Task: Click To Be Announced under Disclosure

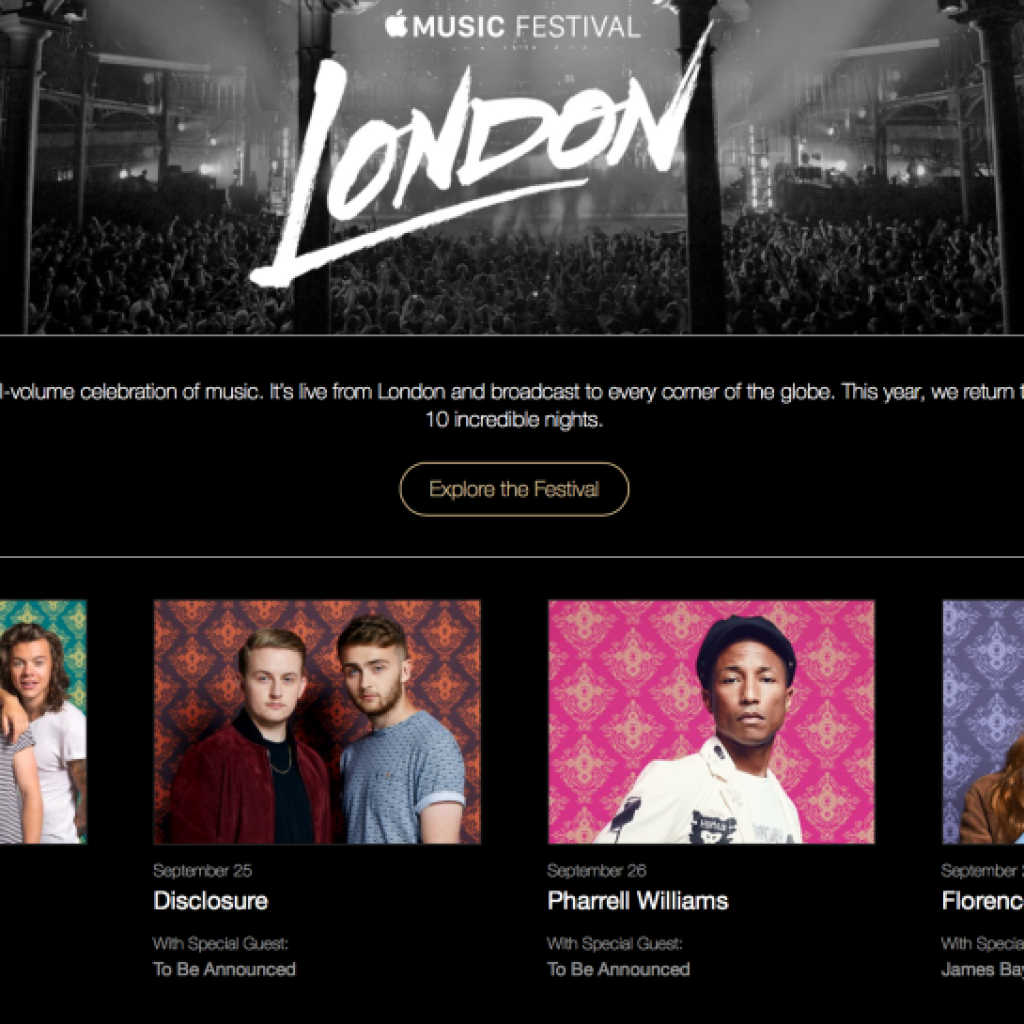Action: click(224, 969)
